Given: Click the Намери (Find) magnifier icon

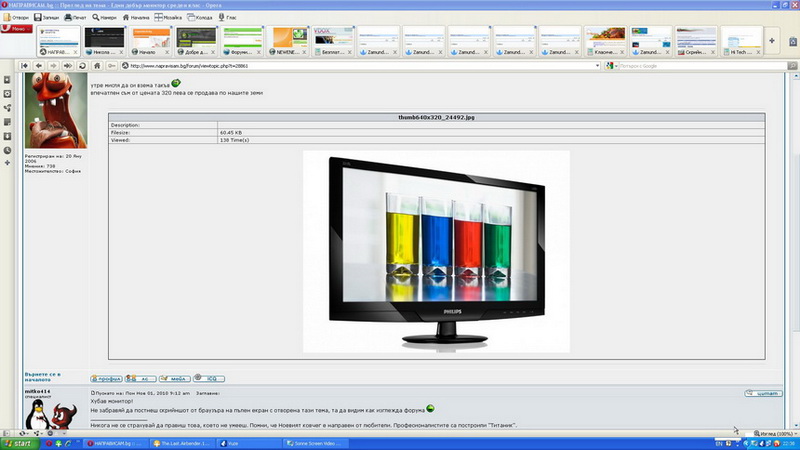Looking at the screenshot, I should (95, 17).
